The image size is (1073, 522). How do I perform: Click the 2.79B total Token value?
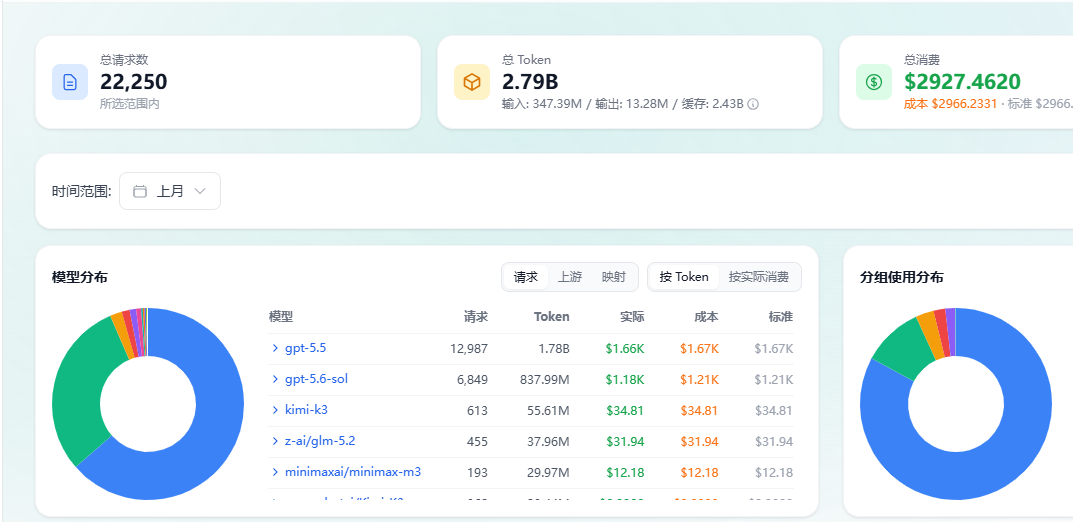tap(530, 82)
